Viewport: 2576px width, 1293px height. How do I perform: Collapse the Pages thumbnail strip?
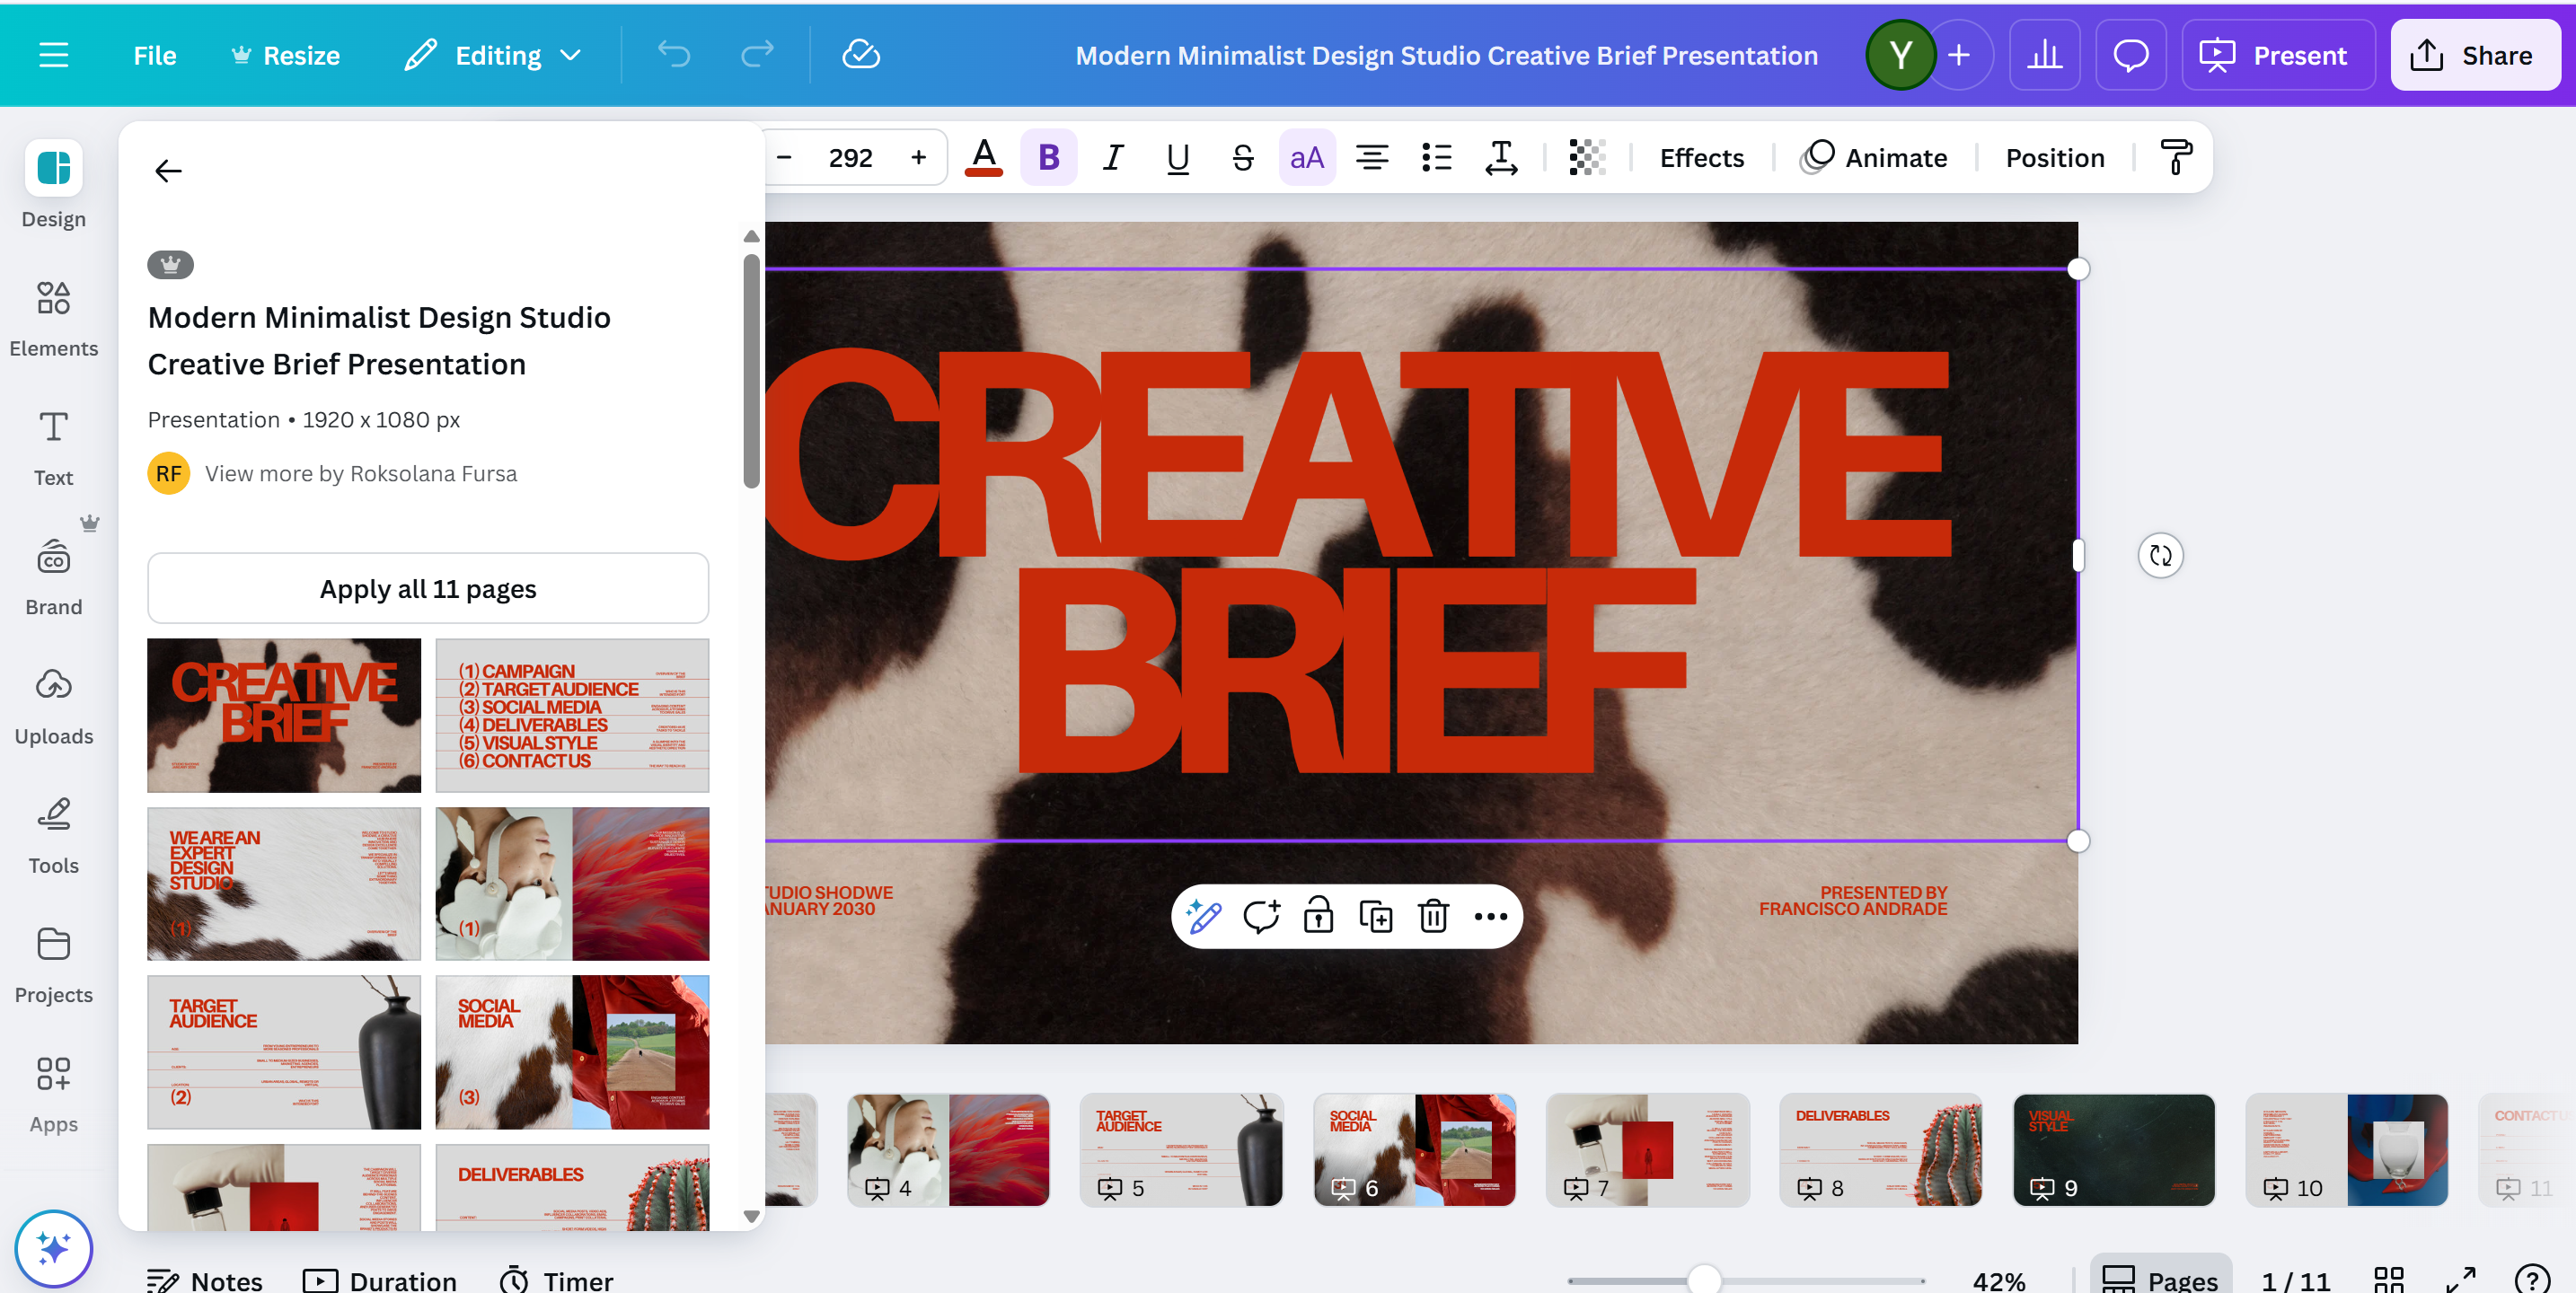[2160, 1279]
